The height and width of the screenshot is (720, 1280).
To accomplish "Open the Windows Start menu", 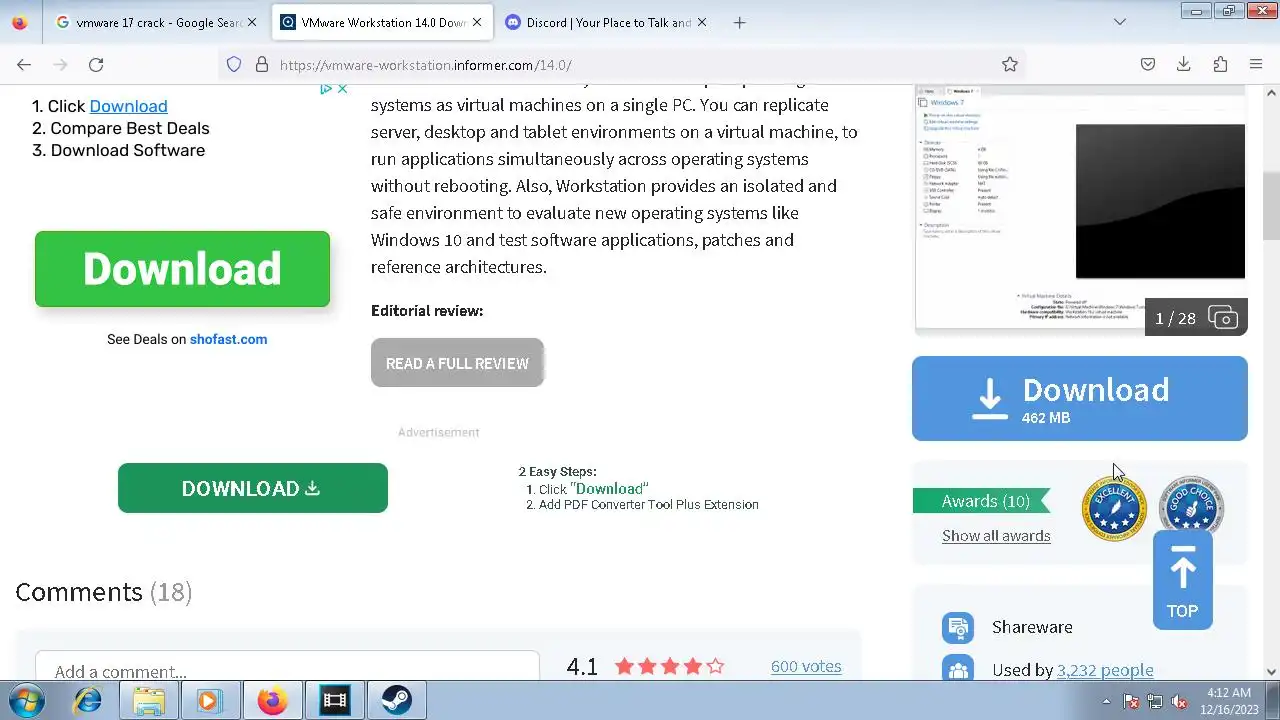I will pyautogui.click(x=27, y=701).
